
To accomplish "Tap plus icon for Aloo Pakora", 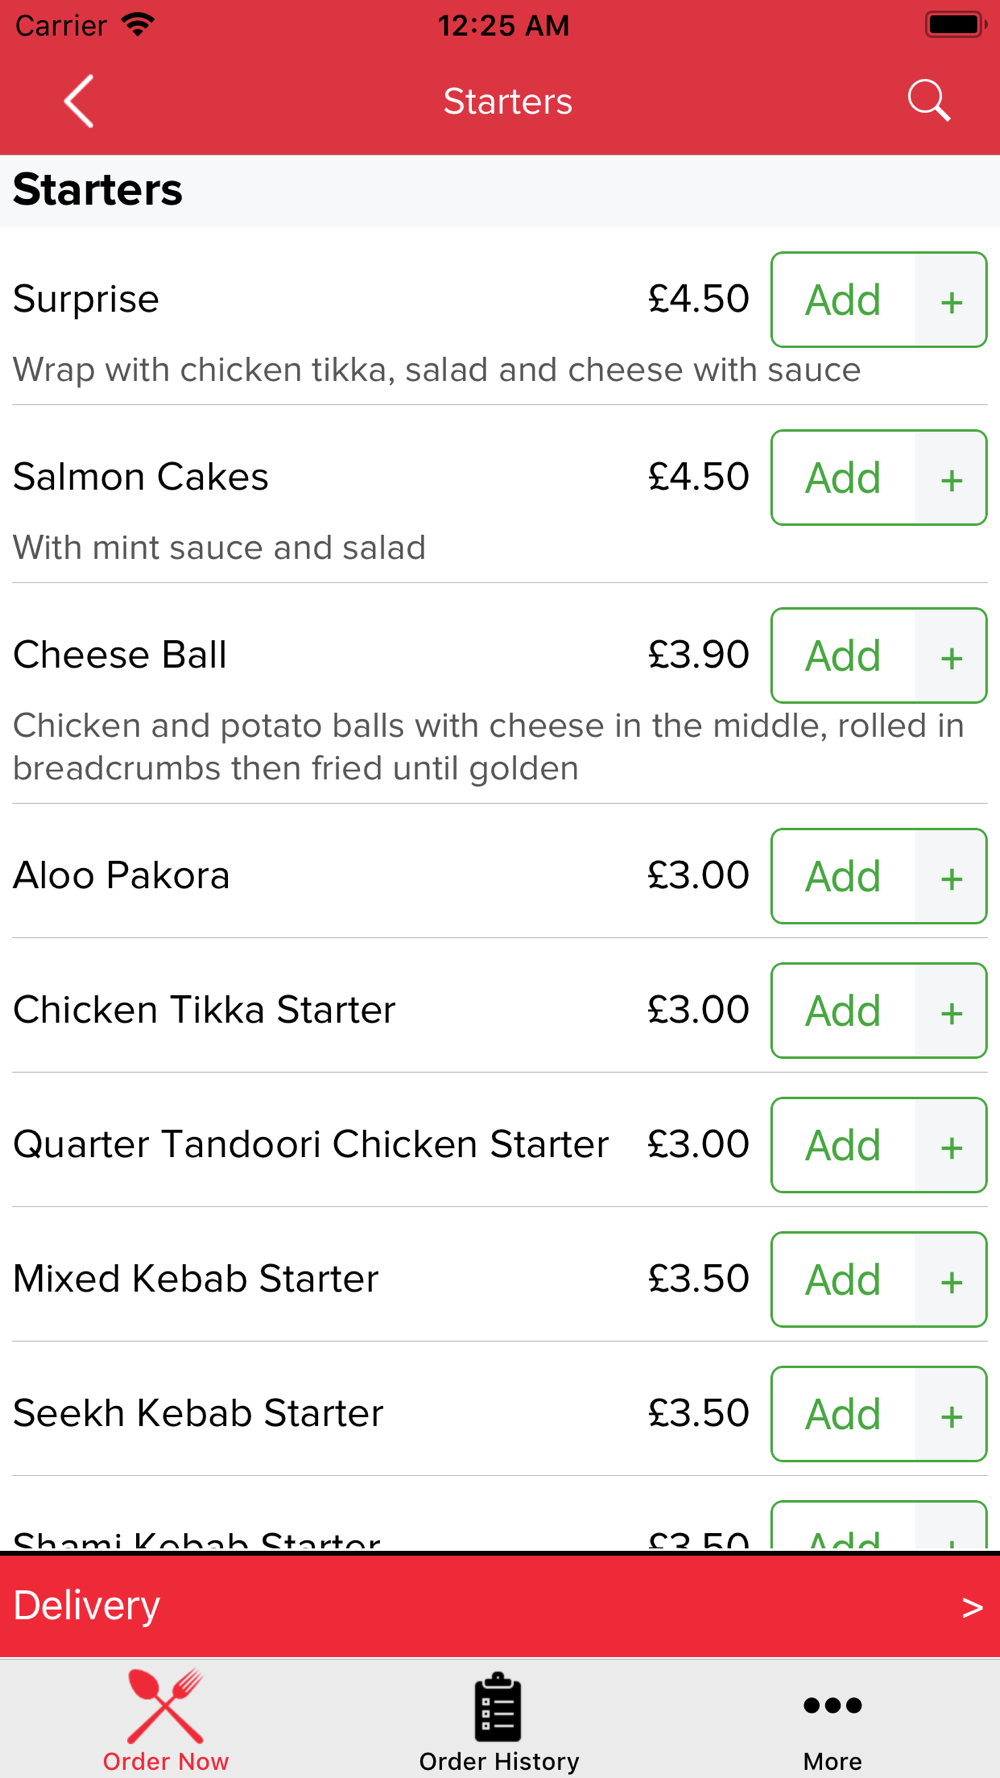I will (951, 876).
